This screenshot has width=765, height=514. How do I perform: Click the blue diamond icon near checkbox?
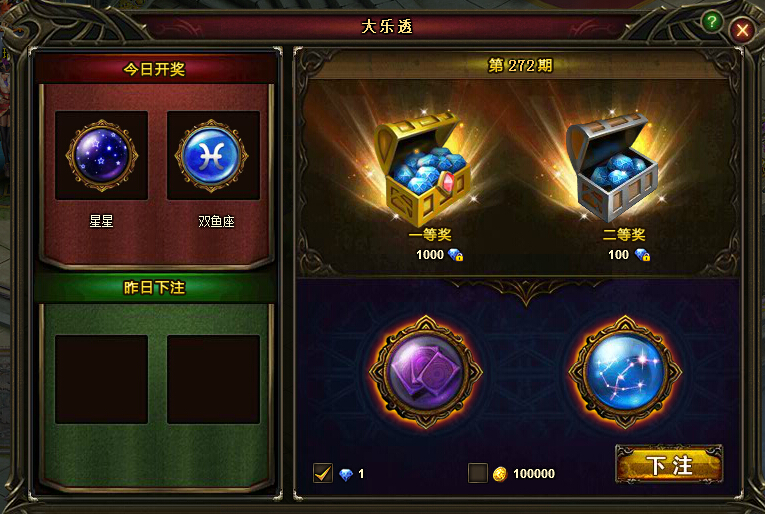346,474
